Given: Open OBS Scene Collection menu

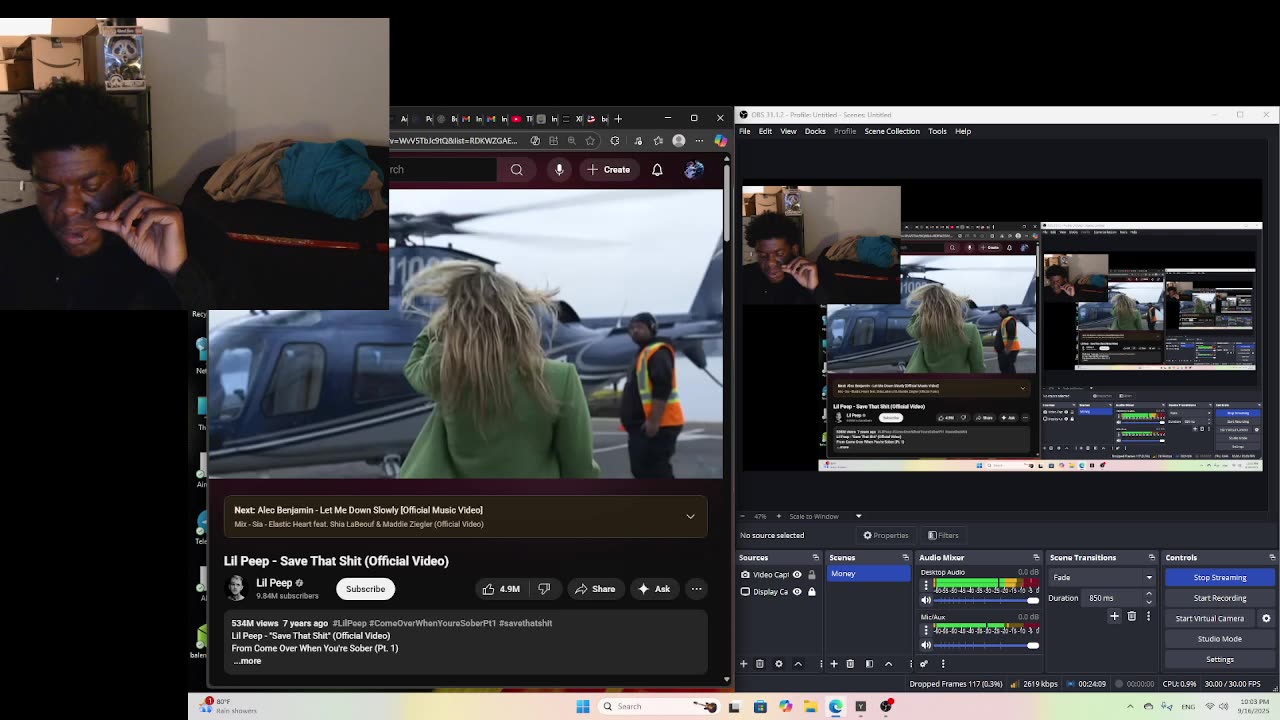Looking at the screenshot, I should click(892, 131).
